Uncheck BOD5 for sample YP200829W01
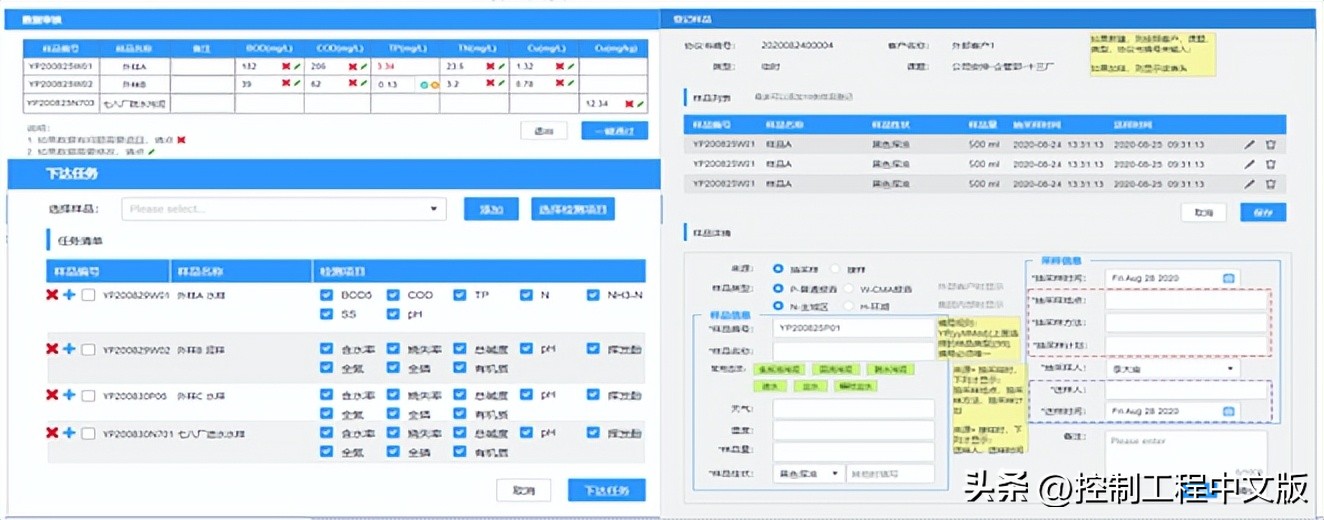The image size is (1324, 520). [x=326, y=295]
